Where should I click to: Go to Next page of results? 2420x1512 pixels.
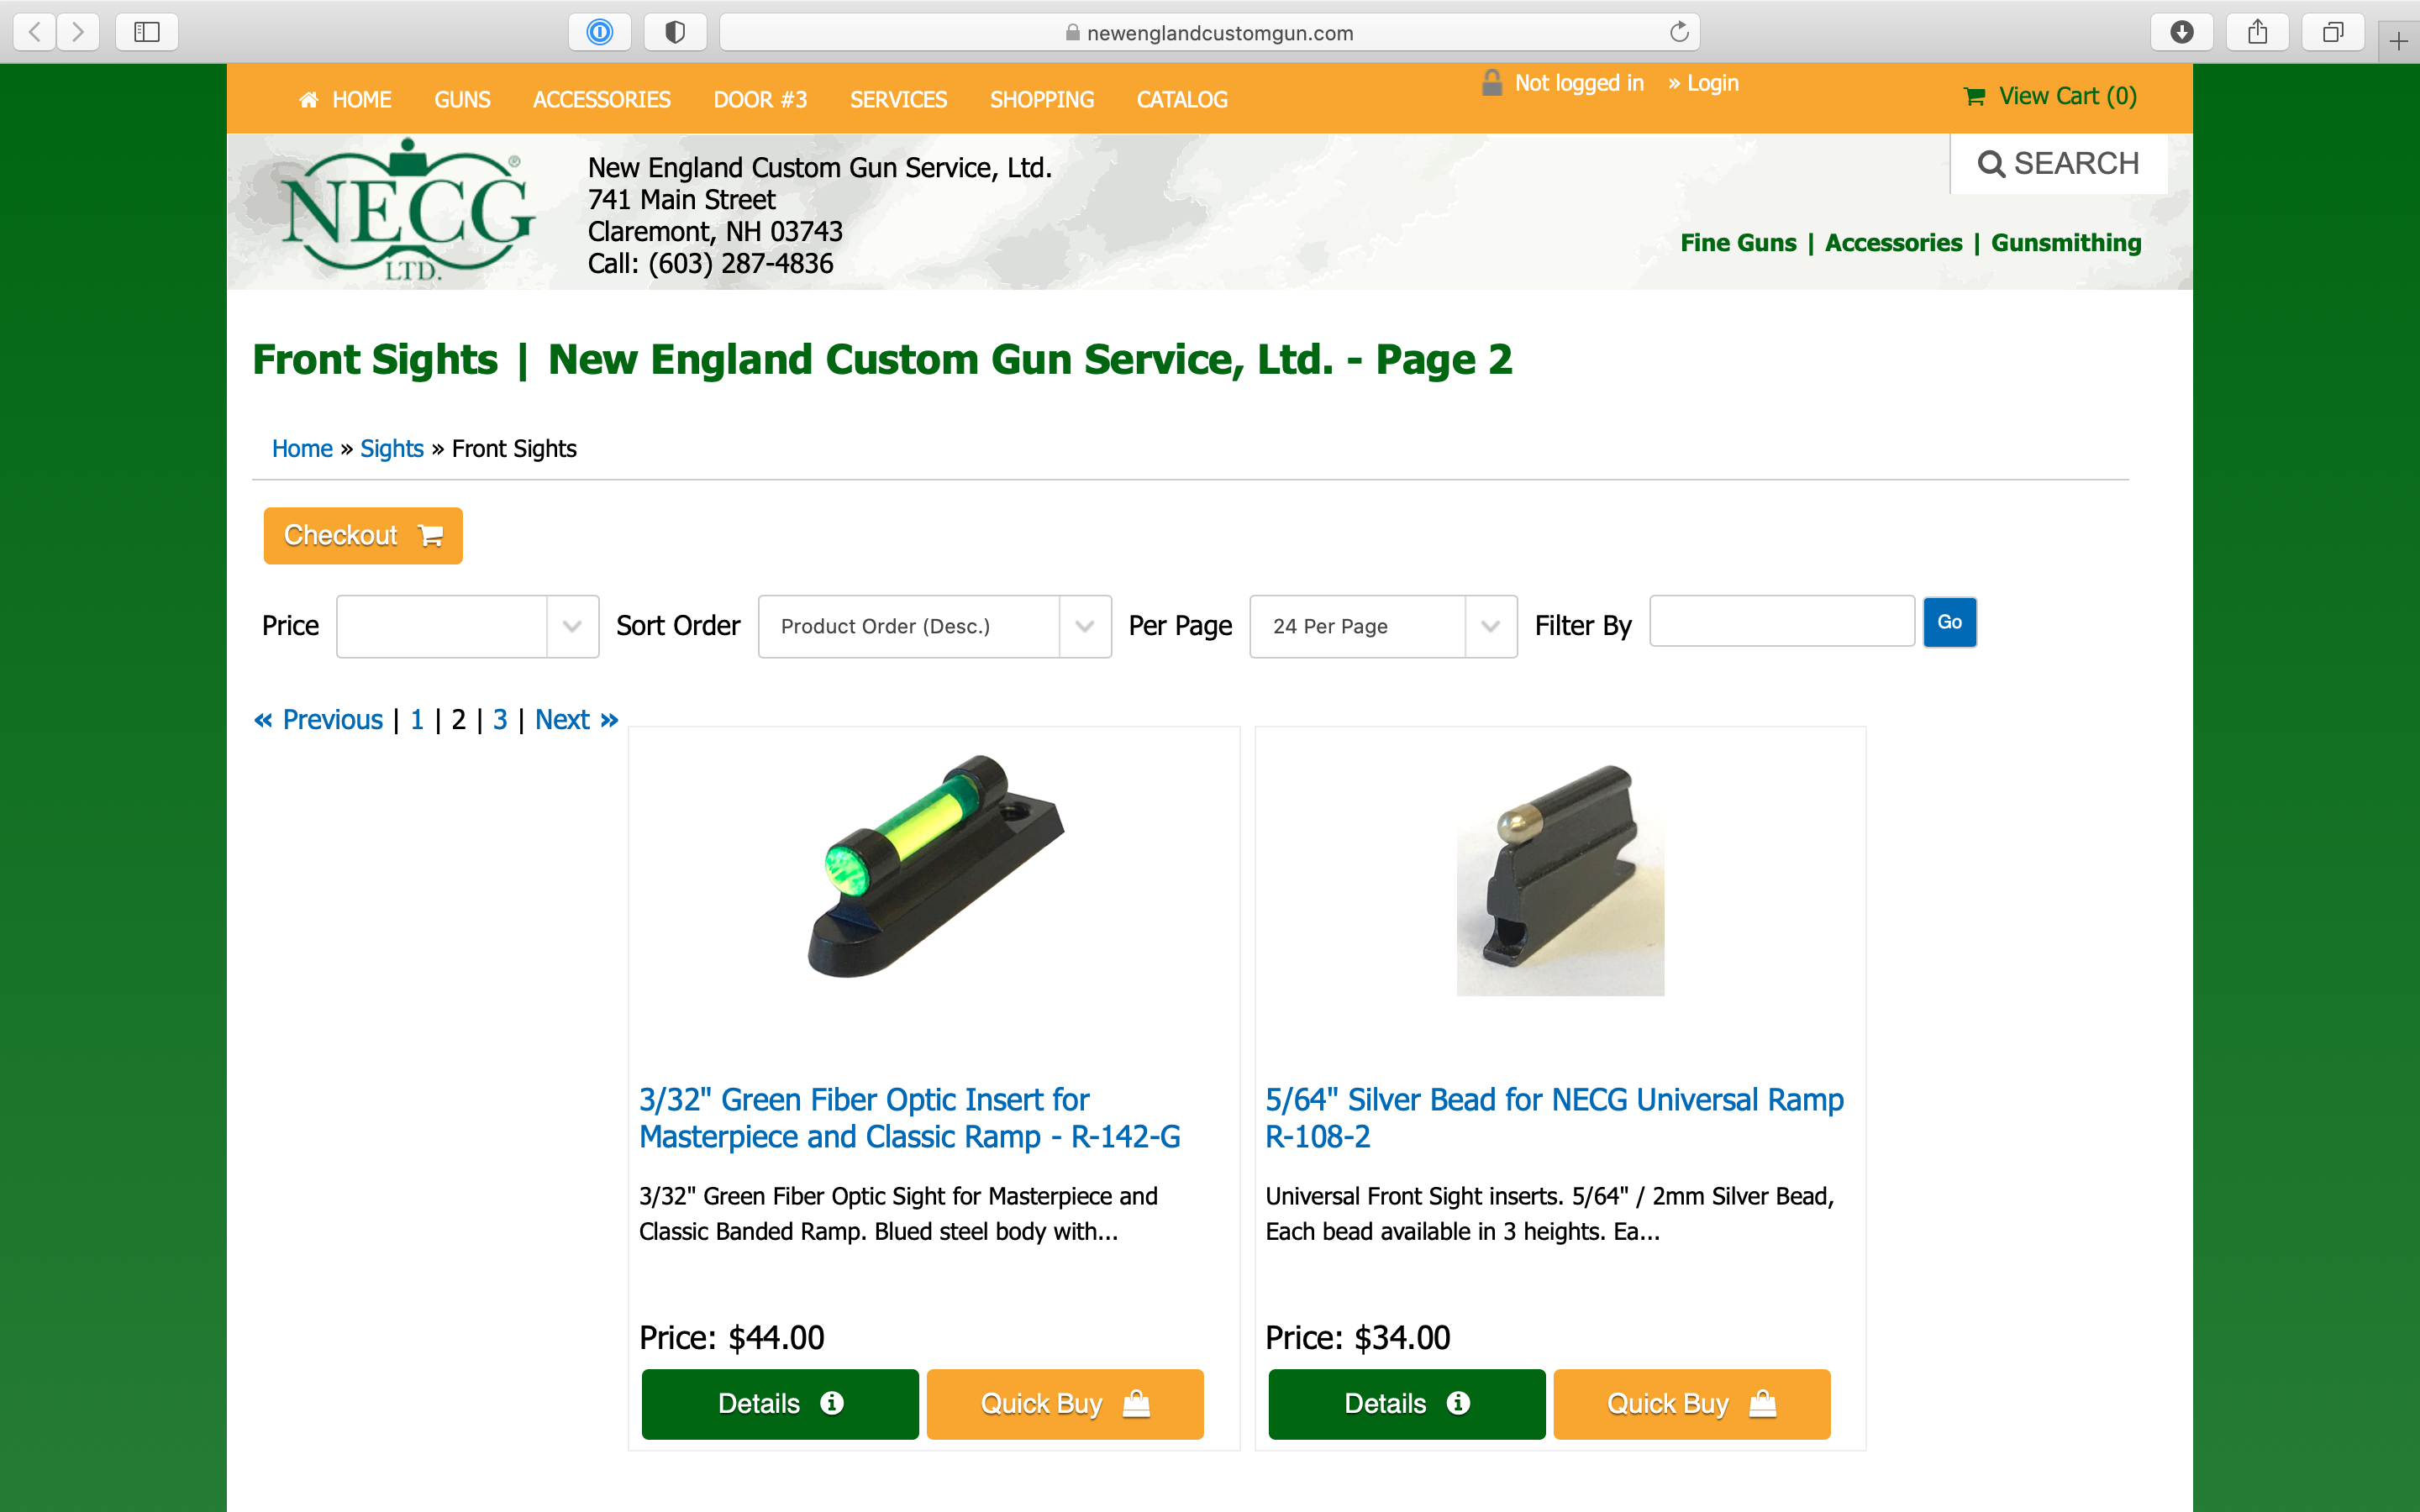click(576, 720)
